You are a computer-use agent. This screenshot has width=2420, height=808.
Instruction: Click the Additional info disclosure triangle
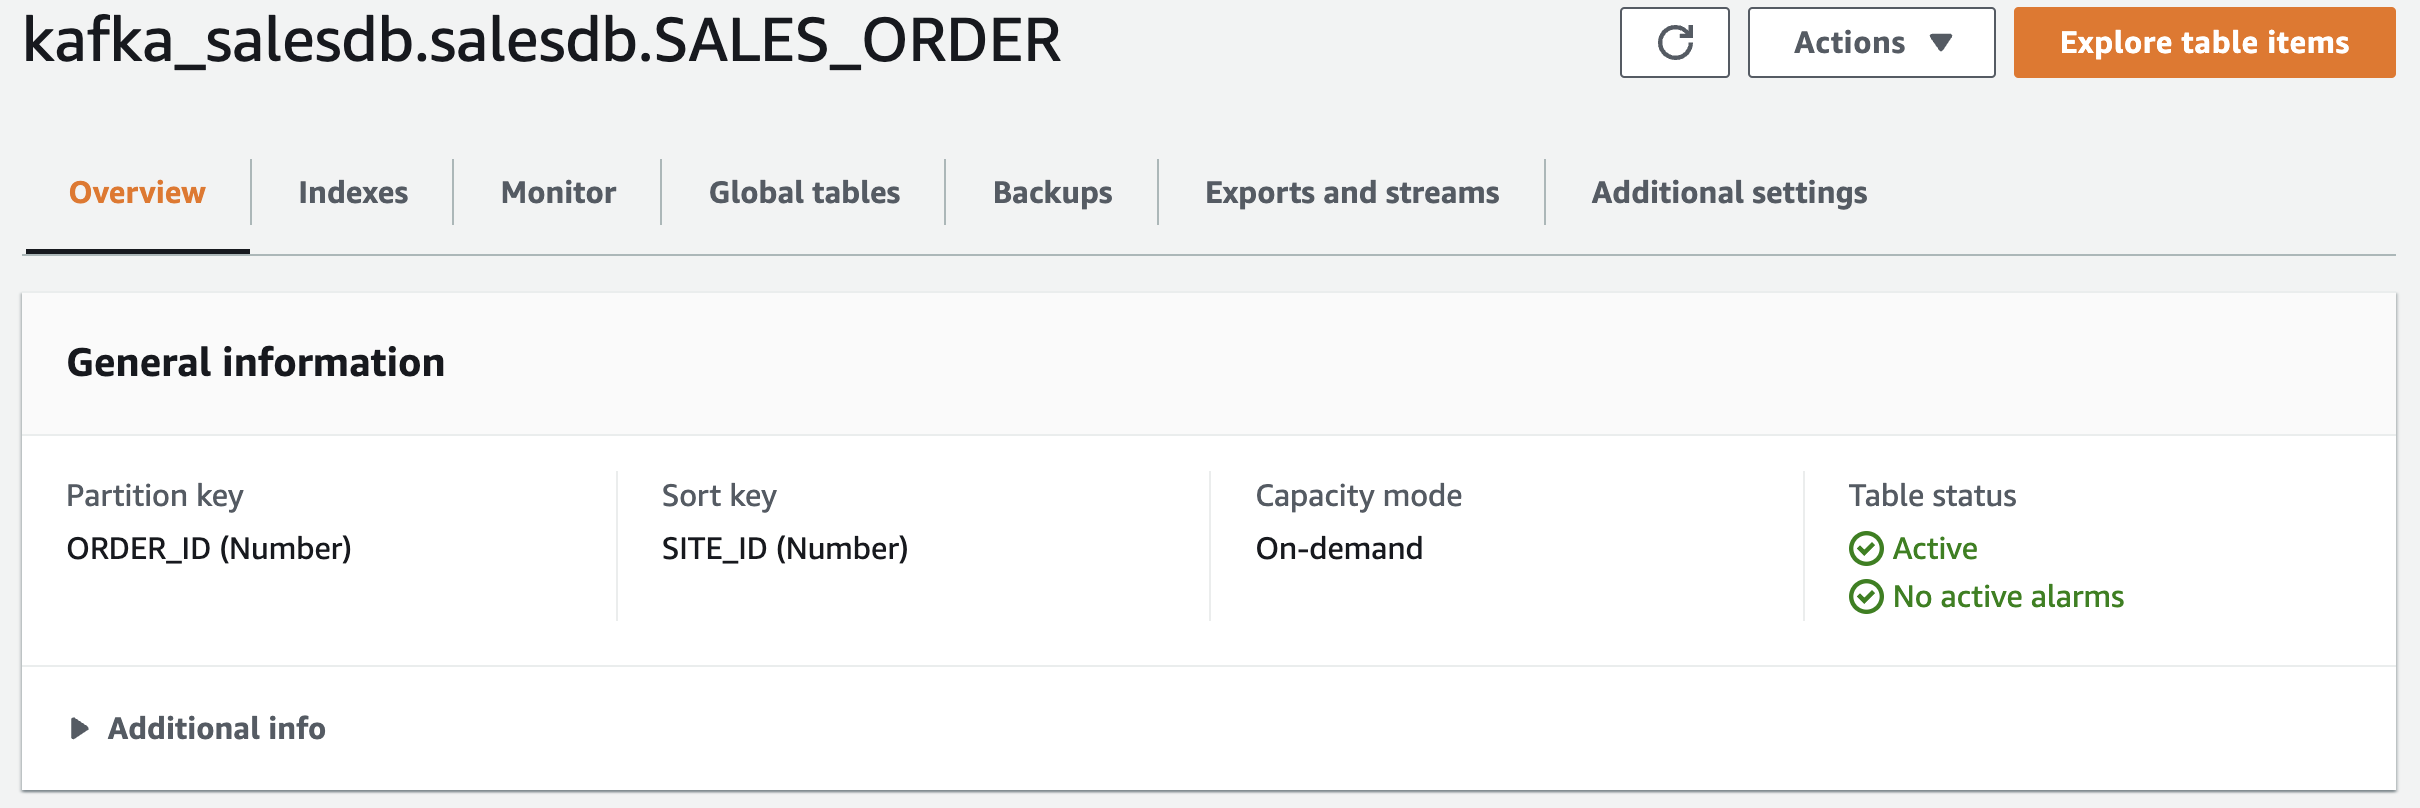(80, 728)
